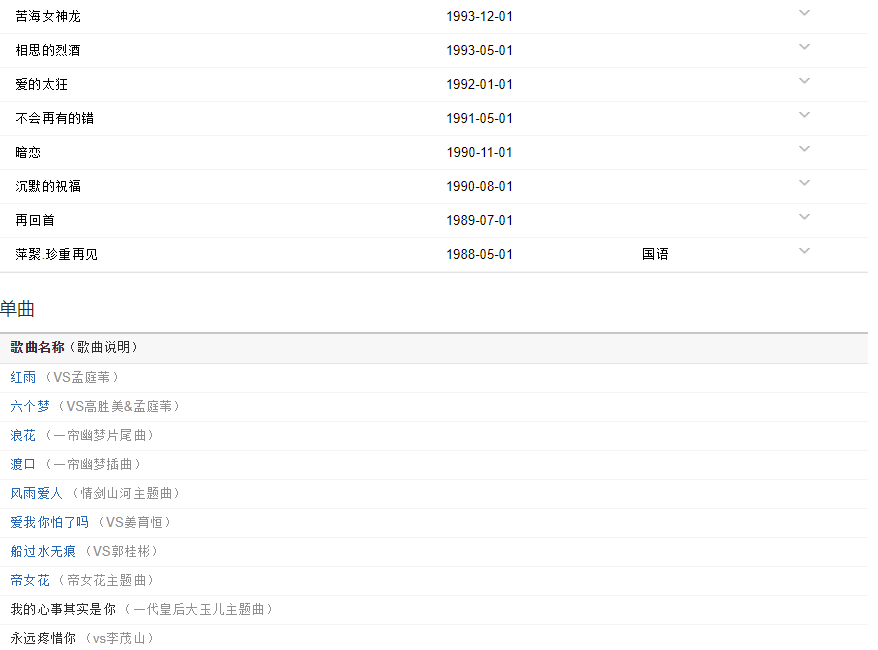Select the 我的心事其实是你 song title text
The width and height of the screenshot is (878, 650).
63,609
